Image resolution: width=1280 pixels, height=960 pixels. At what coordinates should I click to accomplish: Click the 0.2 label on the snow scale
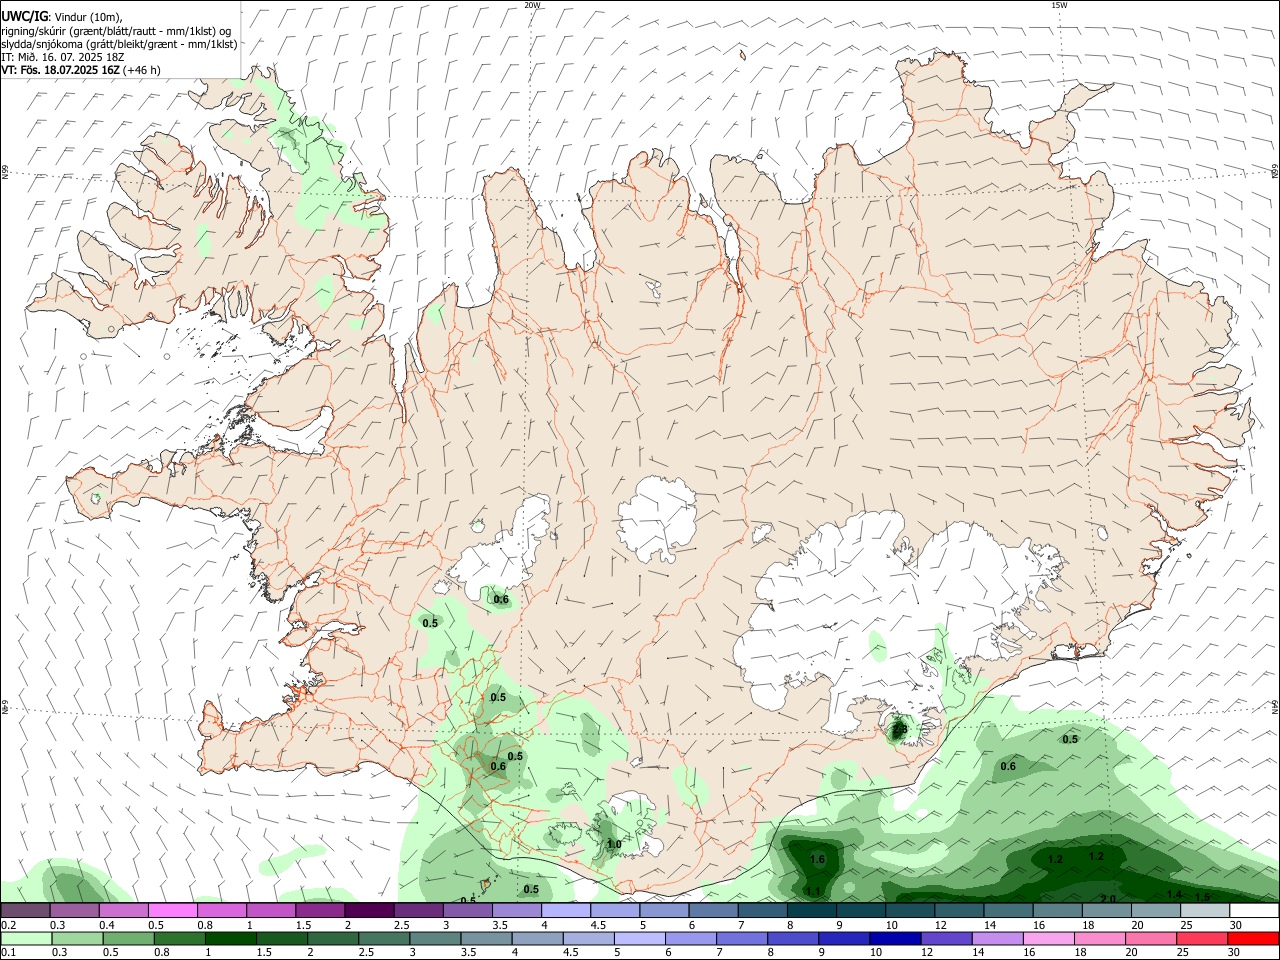click(8, 925)
